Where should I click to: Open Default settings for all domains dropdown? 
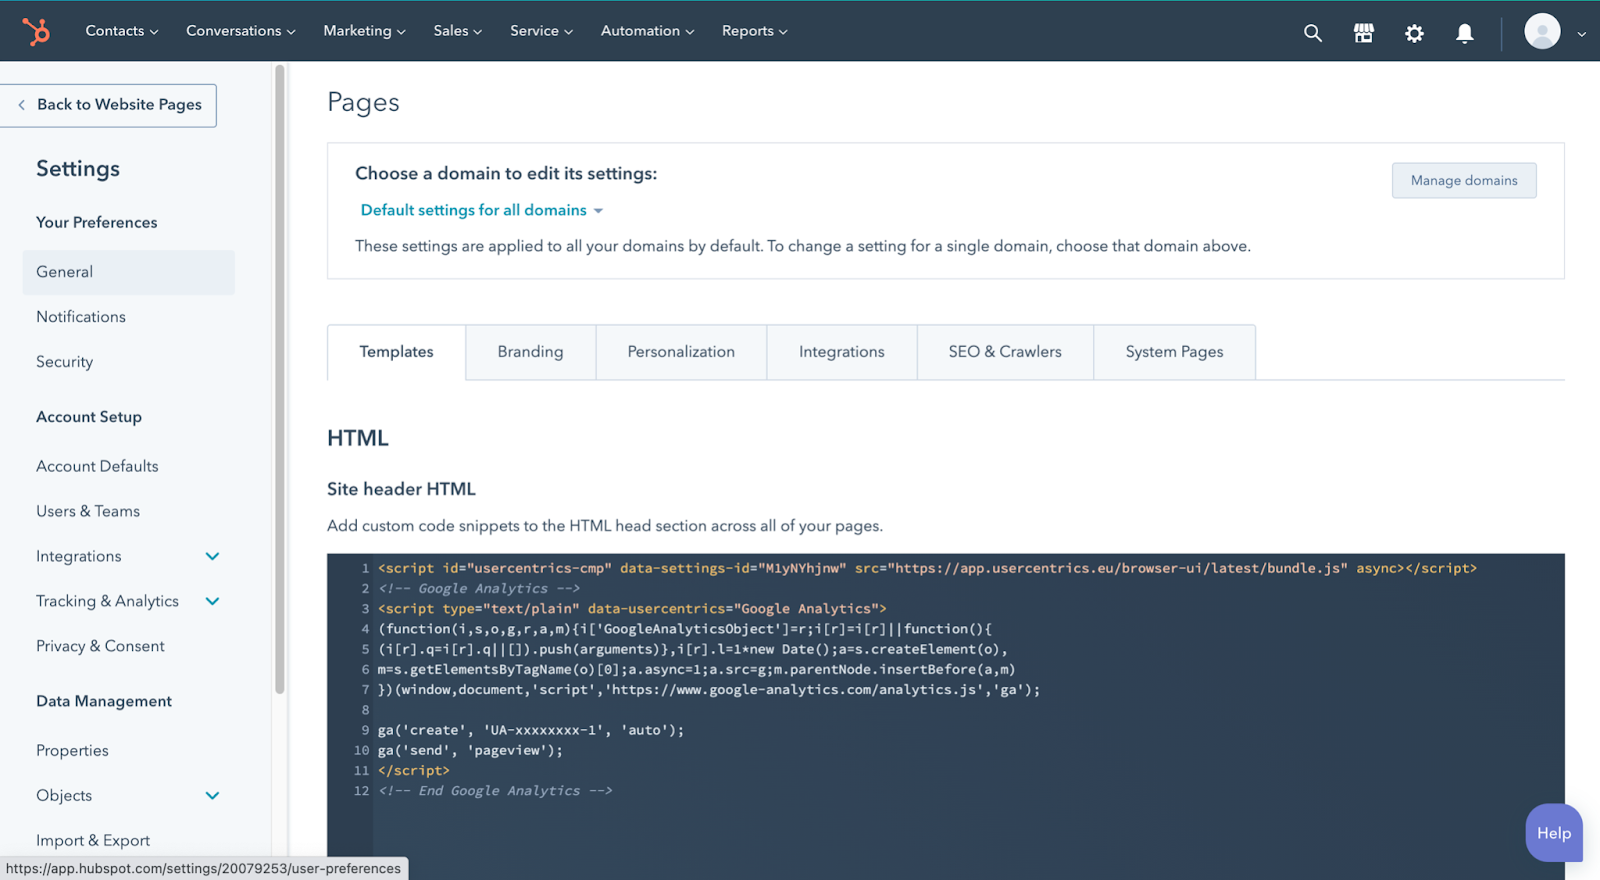[481, 210]
